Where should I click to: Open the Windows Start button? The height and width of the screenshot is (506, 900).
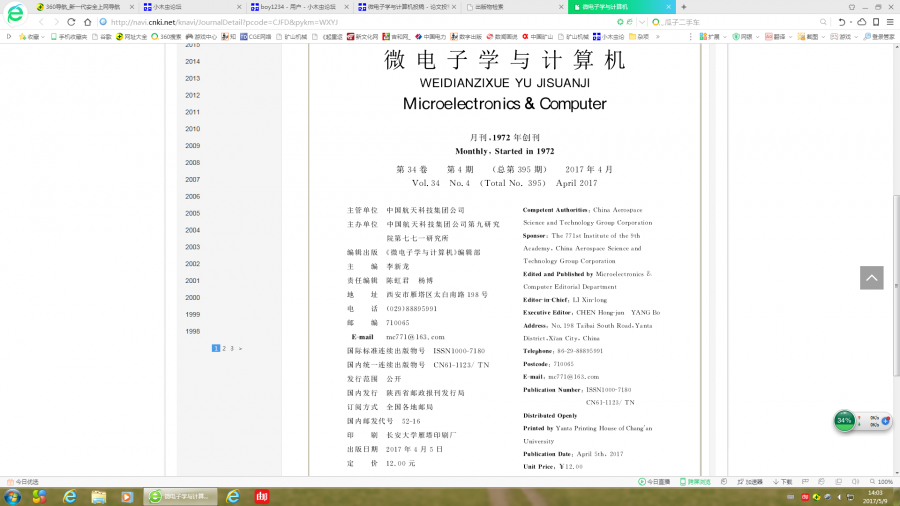click(x=12, y=497)
